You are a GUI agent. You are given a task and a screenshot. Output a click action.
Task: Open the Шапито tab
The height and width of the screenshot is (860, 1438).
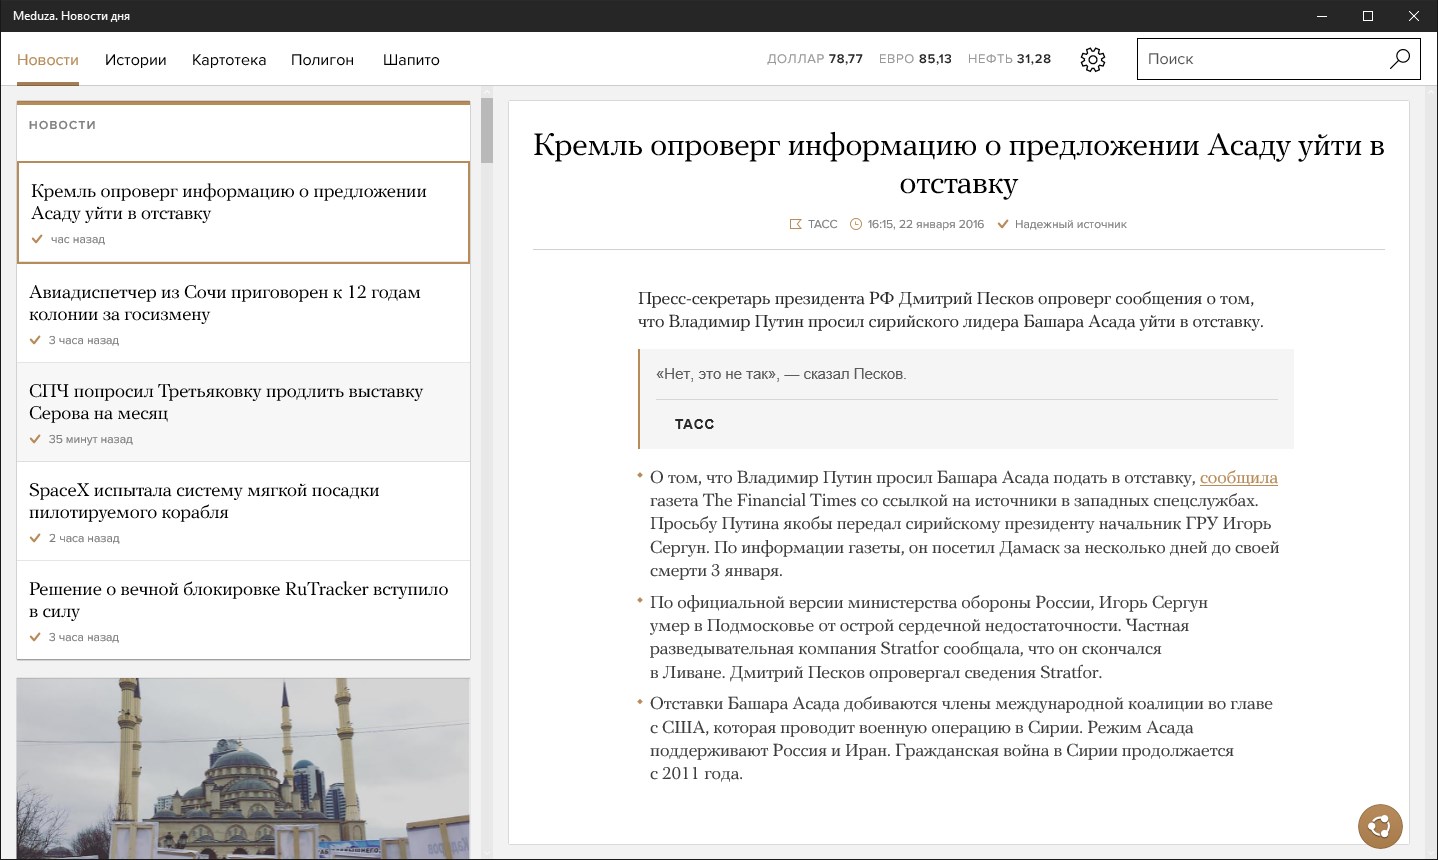411,60
